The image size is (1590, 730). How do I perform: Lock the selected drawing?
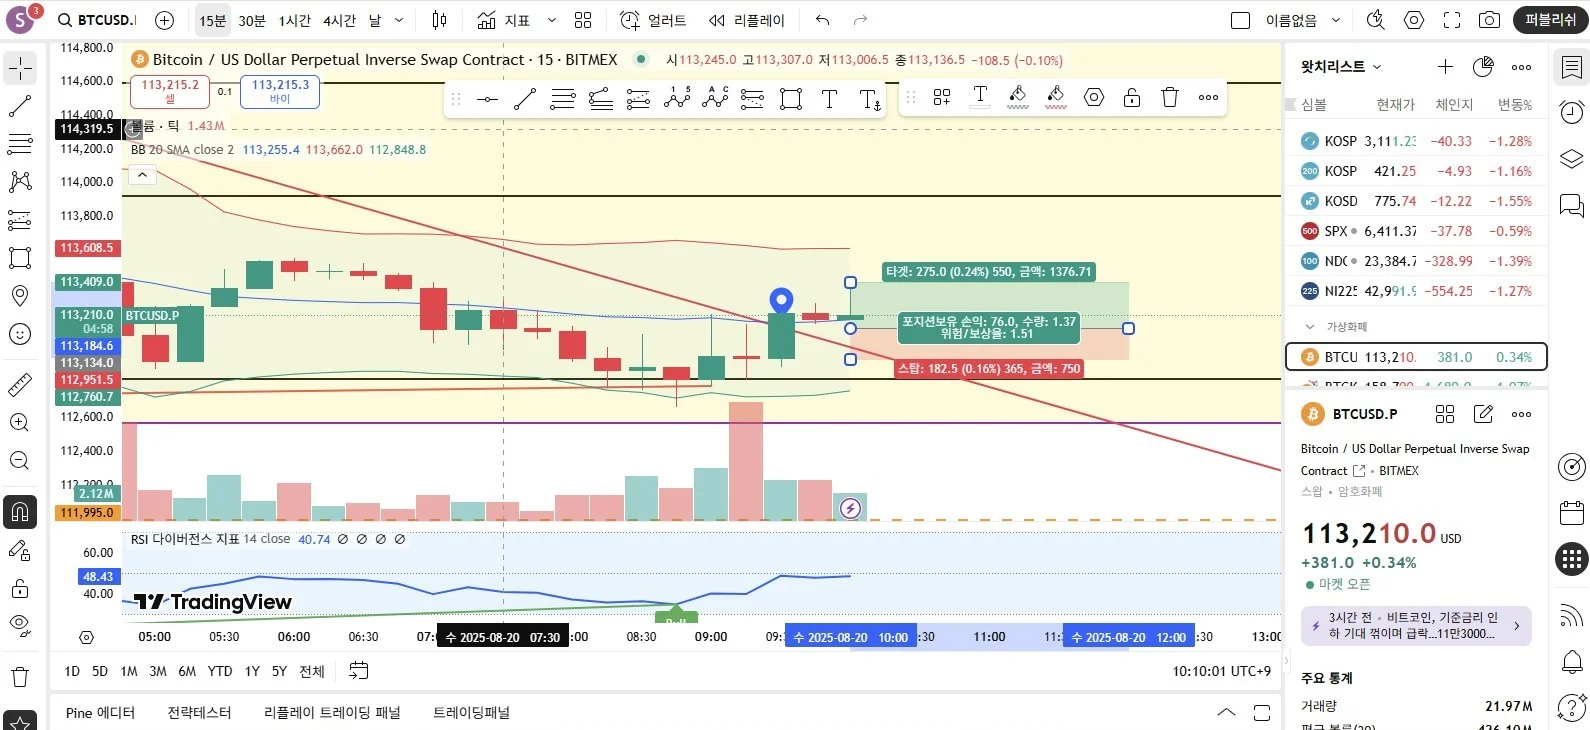click(1132, 97)
